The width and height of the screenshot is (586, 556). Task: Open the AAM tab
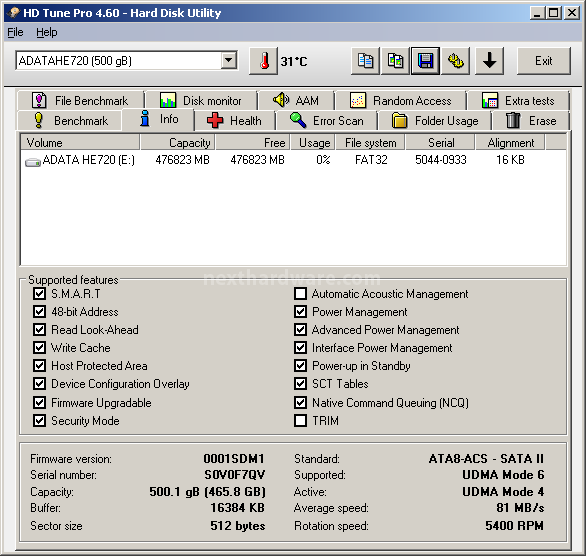coord(296,101)
